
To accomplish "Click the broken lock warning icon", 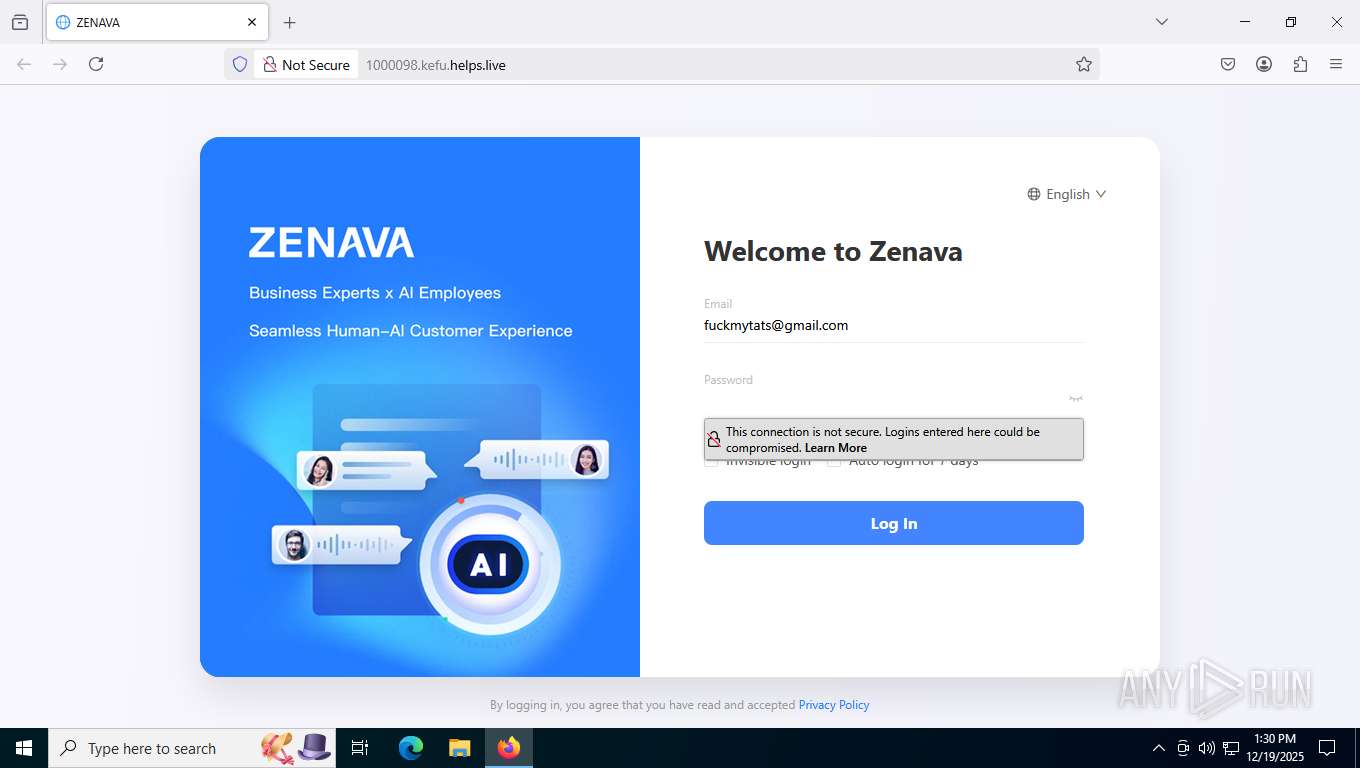I will pyautogui.click(x=714, y=439).
